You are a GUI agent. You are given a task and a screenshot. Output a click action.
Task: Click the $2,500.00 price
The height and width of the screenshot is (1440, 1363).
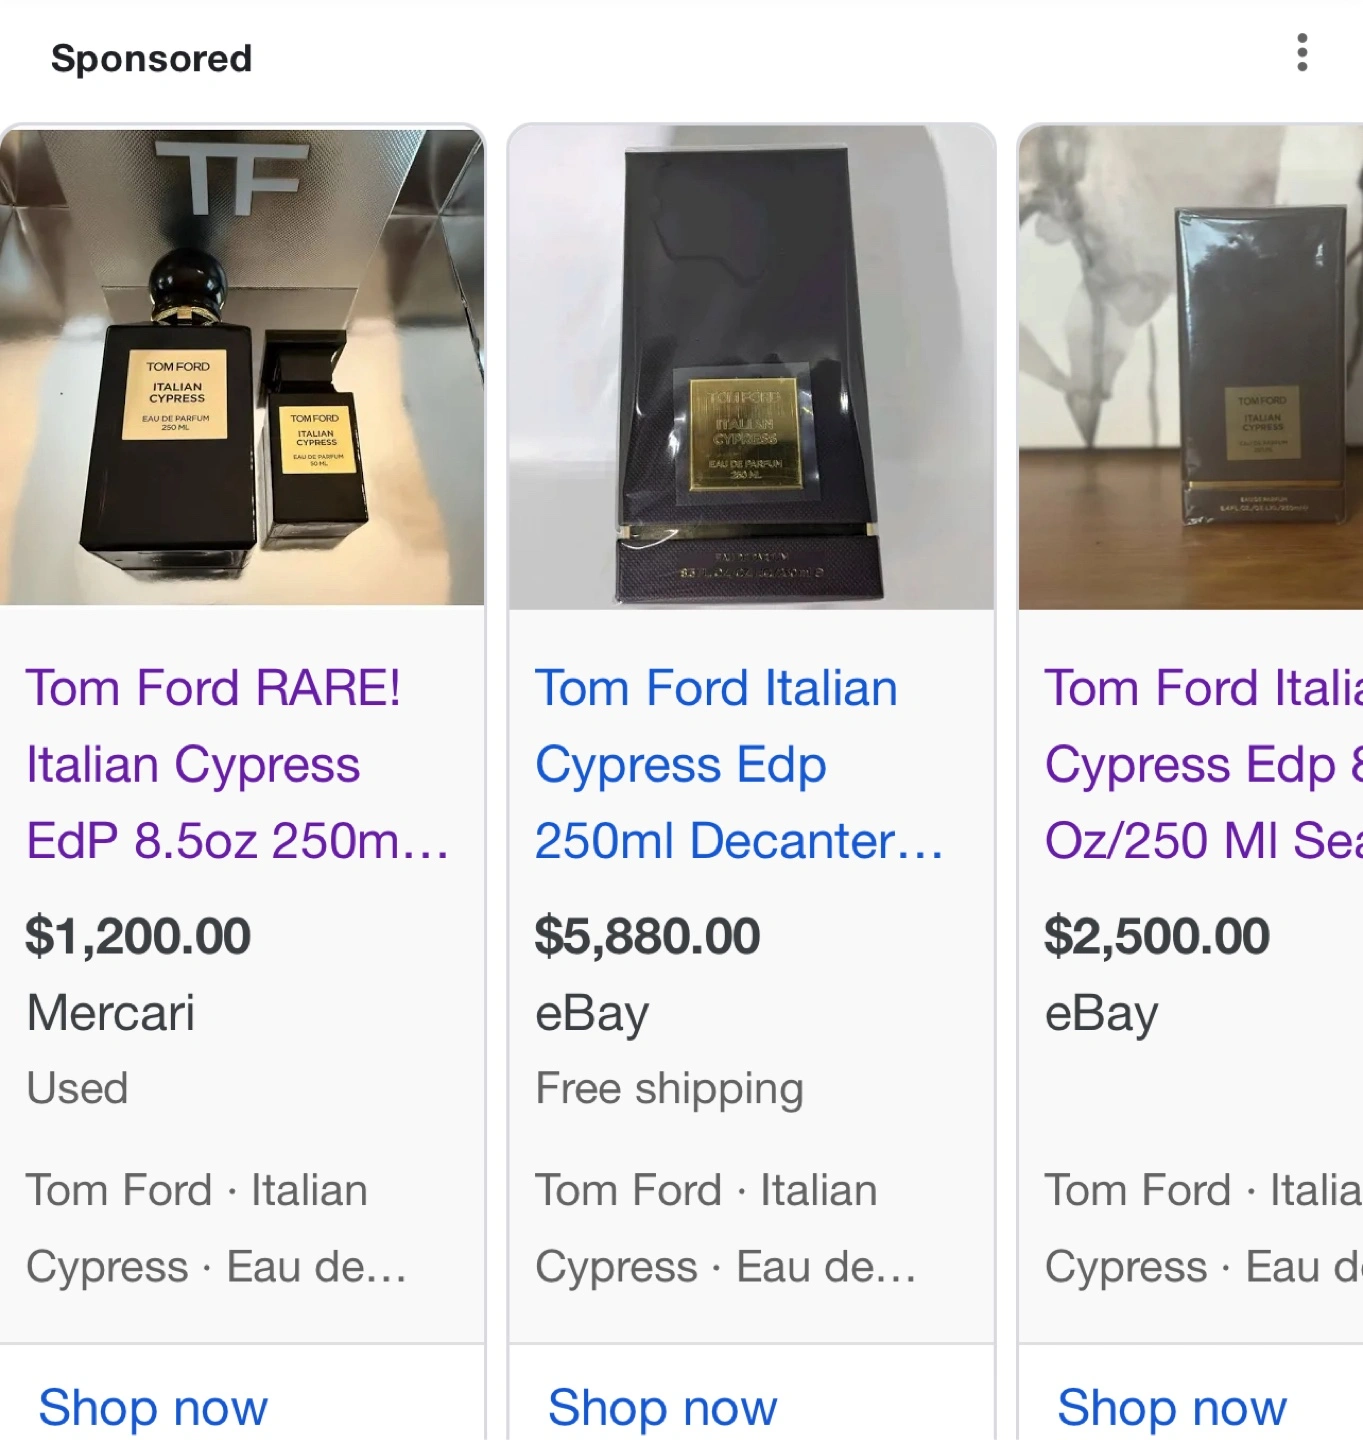(x=1157, y=936)
